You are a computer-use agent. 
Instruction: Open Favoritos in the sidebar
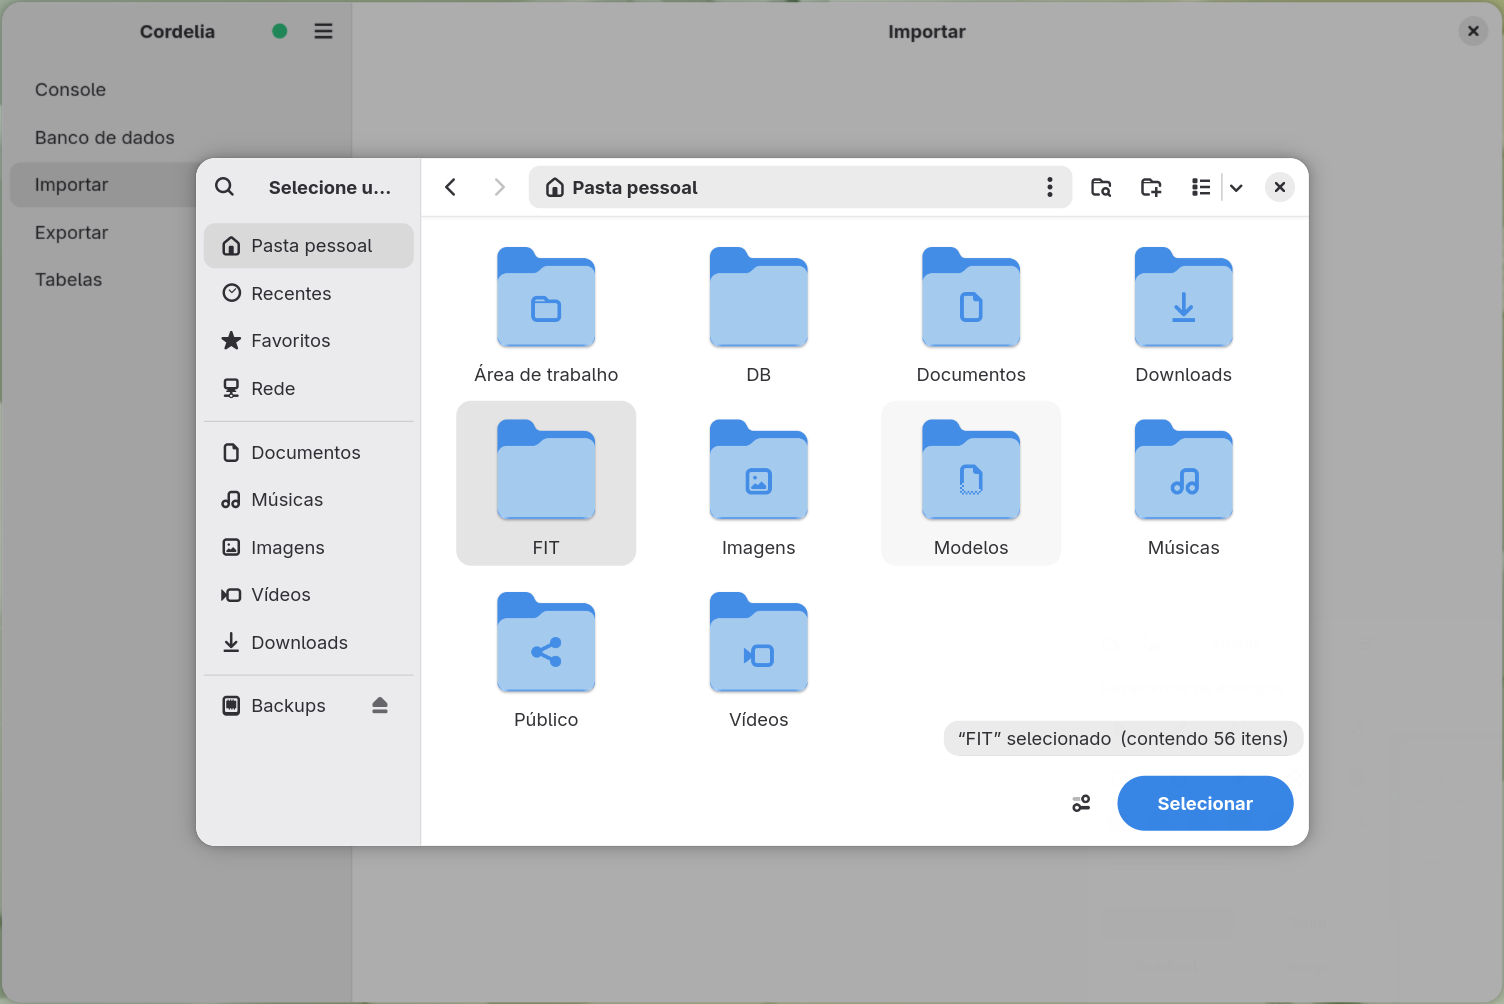pos(309,341)
